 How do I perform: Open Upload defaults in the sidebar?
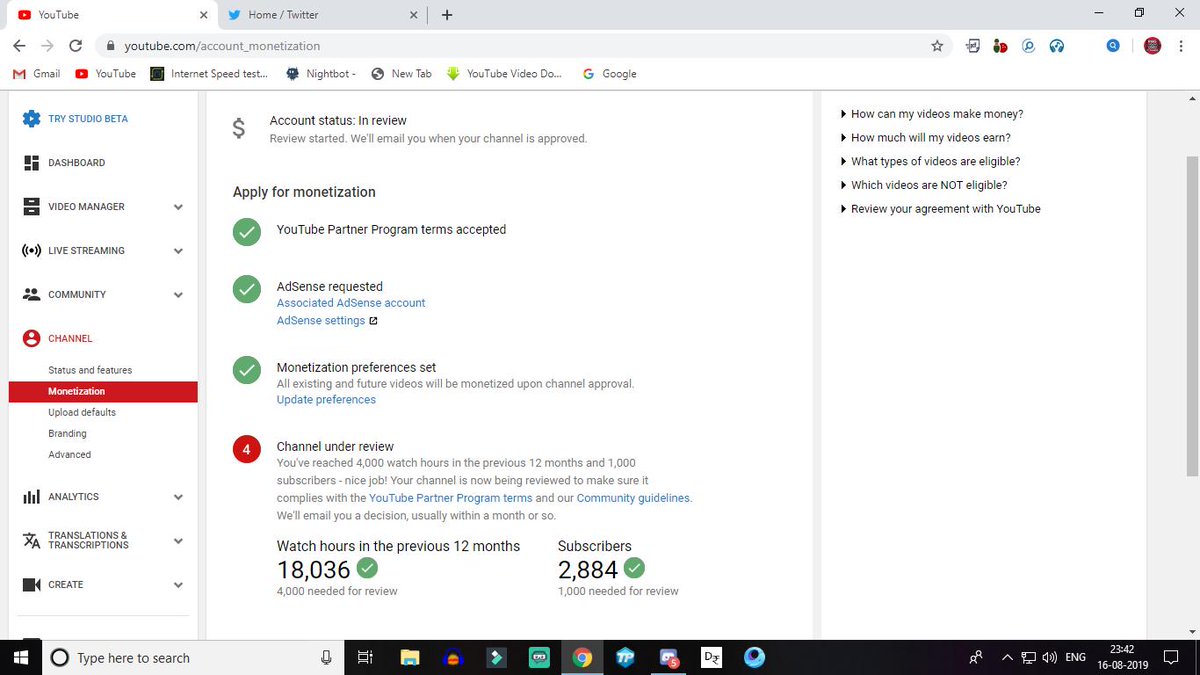pyautogui.click(x=82, y=412)
